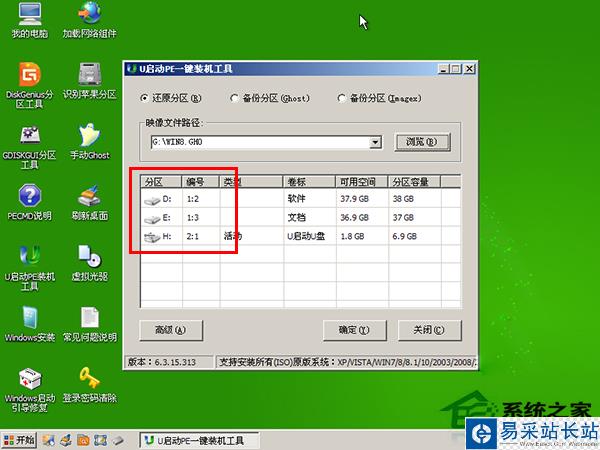The width and height of the screenshot is (600, 450).
Task: Sort by the 分区容量 column header
Action: [414, 182]
